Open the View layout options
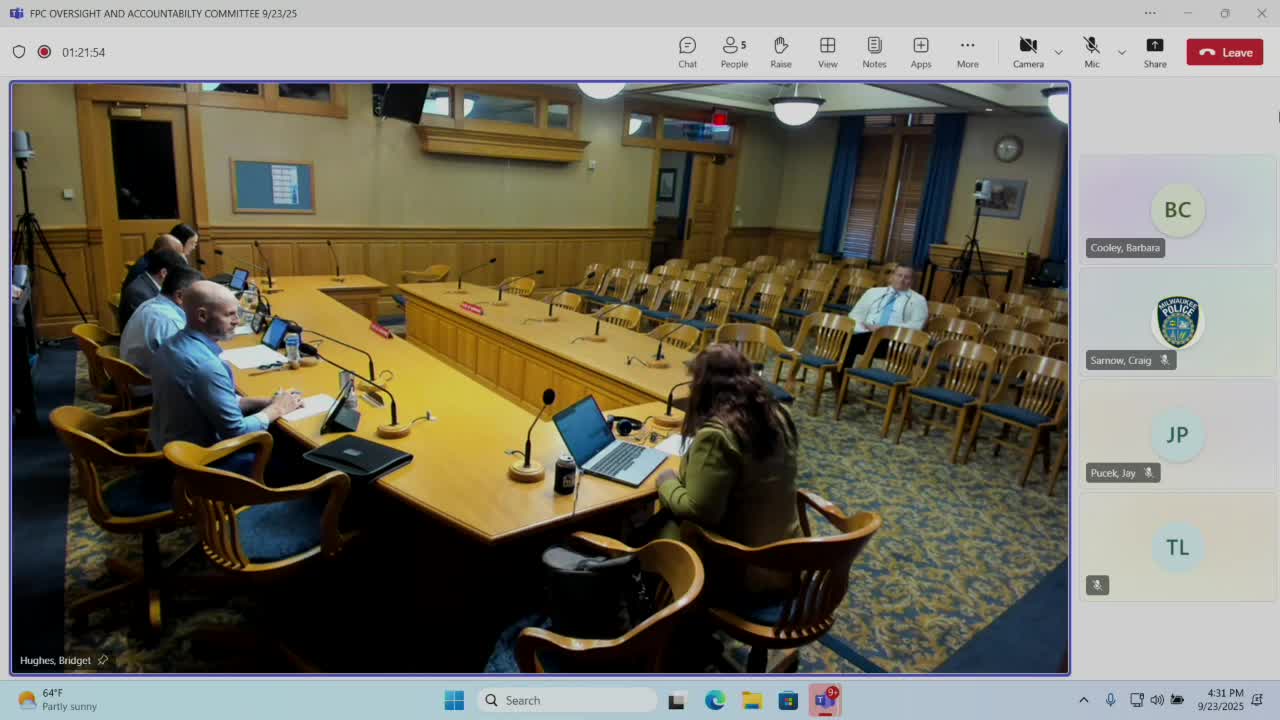The image size is (1280, 720). click(x=827, y=52)
